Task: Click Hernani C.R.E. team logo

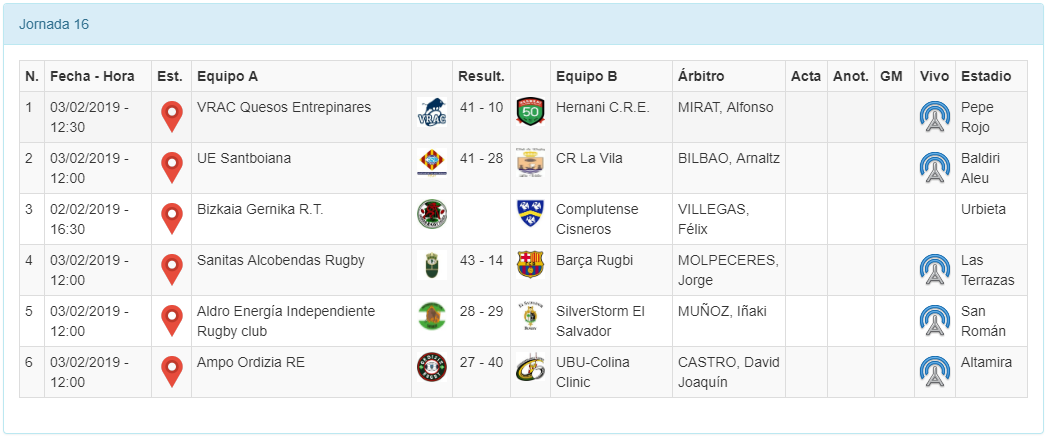Action: click(530, 112)
